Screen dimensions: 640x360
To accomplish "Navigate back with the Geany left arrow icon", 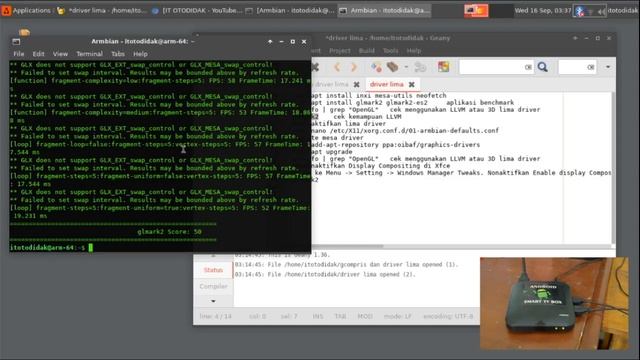I will pos(337,67).
